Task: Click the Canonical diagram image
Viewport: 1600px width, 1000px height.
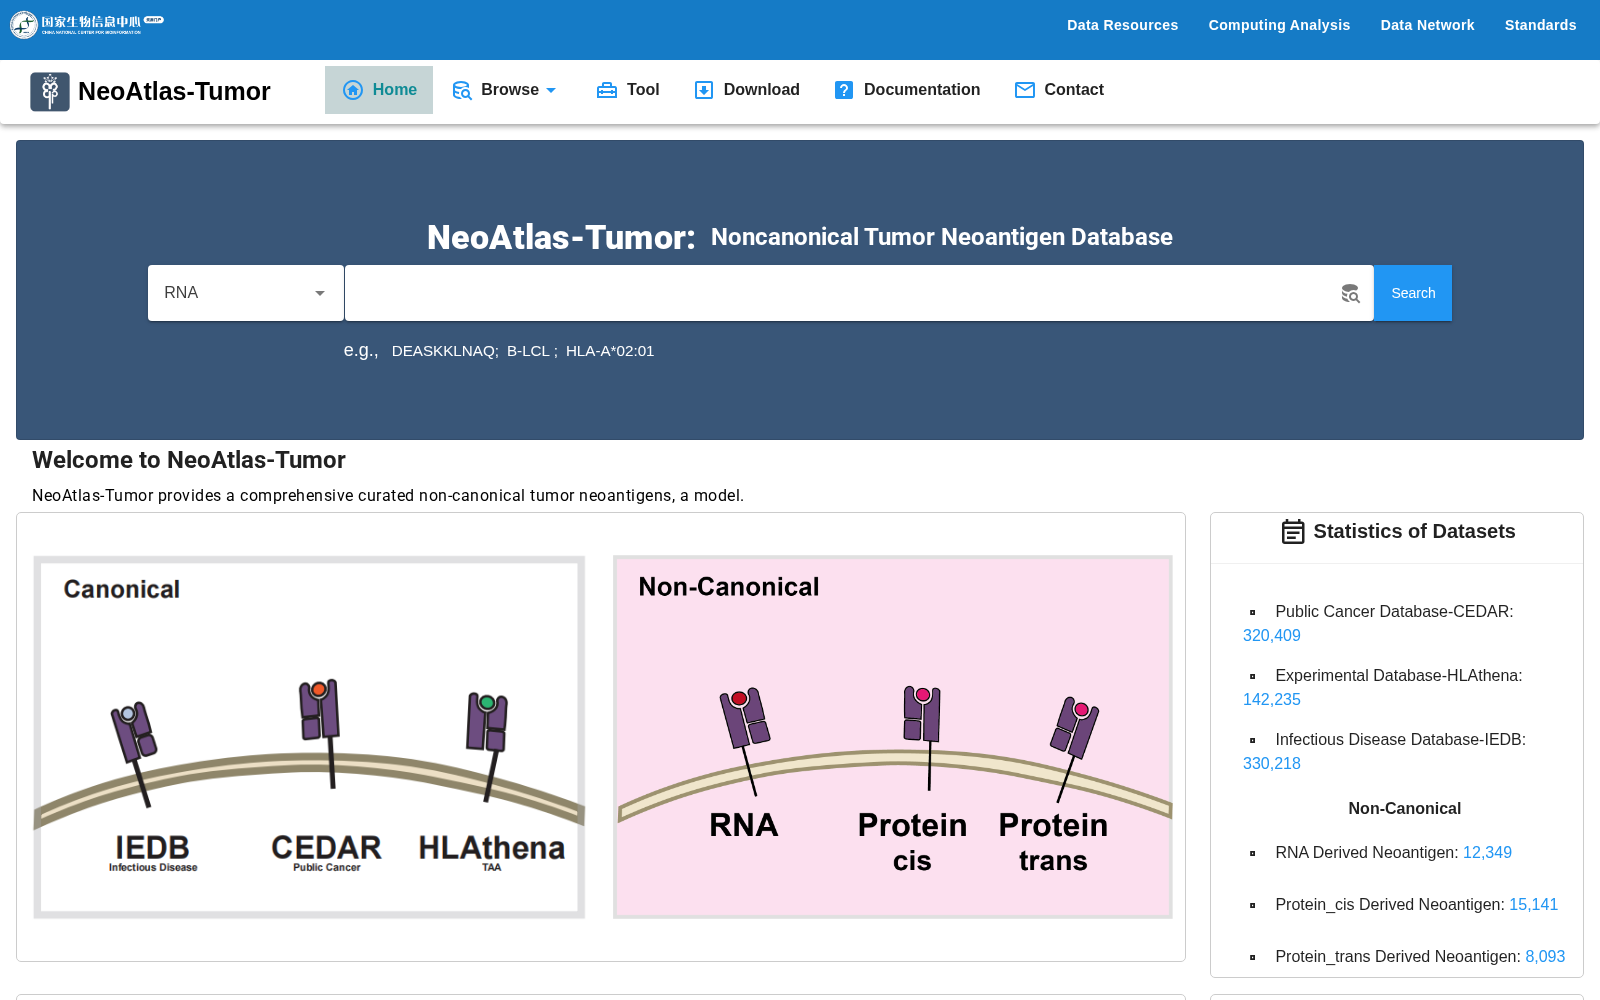Action: (309, 737)
